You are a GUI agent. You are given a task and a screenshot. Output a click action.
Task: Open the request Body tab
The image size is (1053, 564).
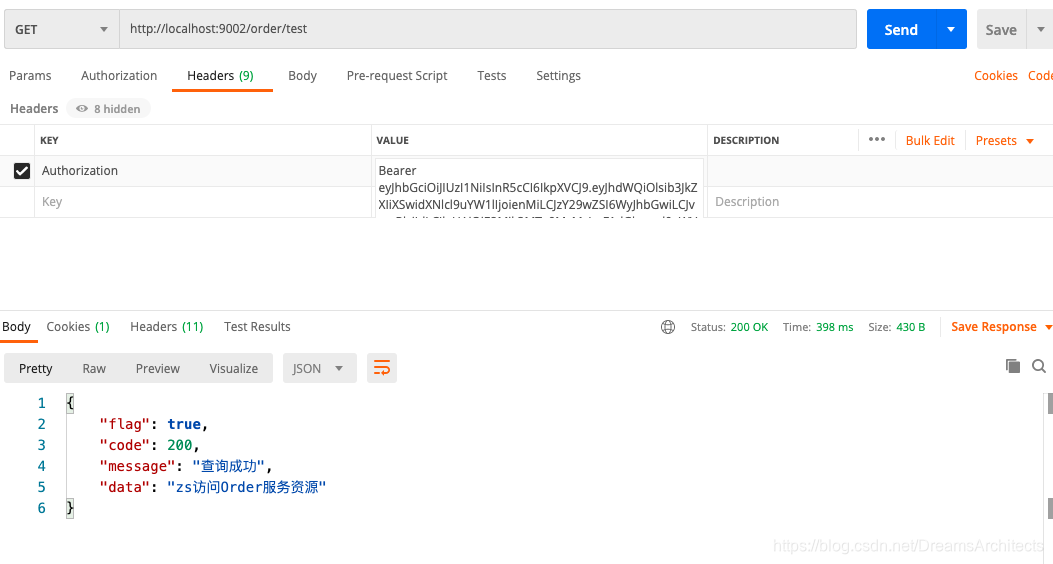(x=302, y=76)
